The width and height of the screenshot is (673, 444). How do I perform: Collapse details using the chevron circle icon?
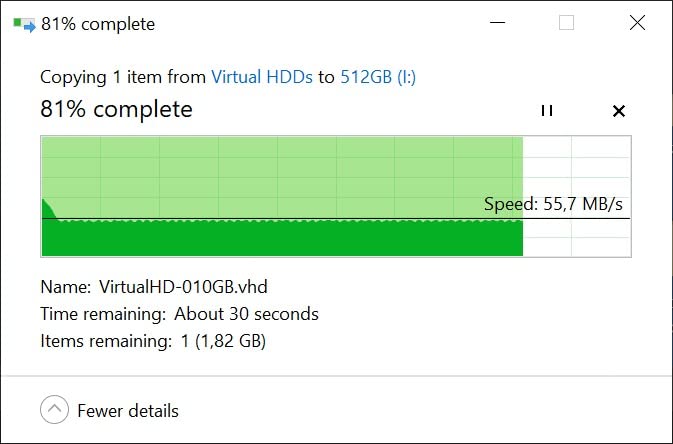pos(54,410)
